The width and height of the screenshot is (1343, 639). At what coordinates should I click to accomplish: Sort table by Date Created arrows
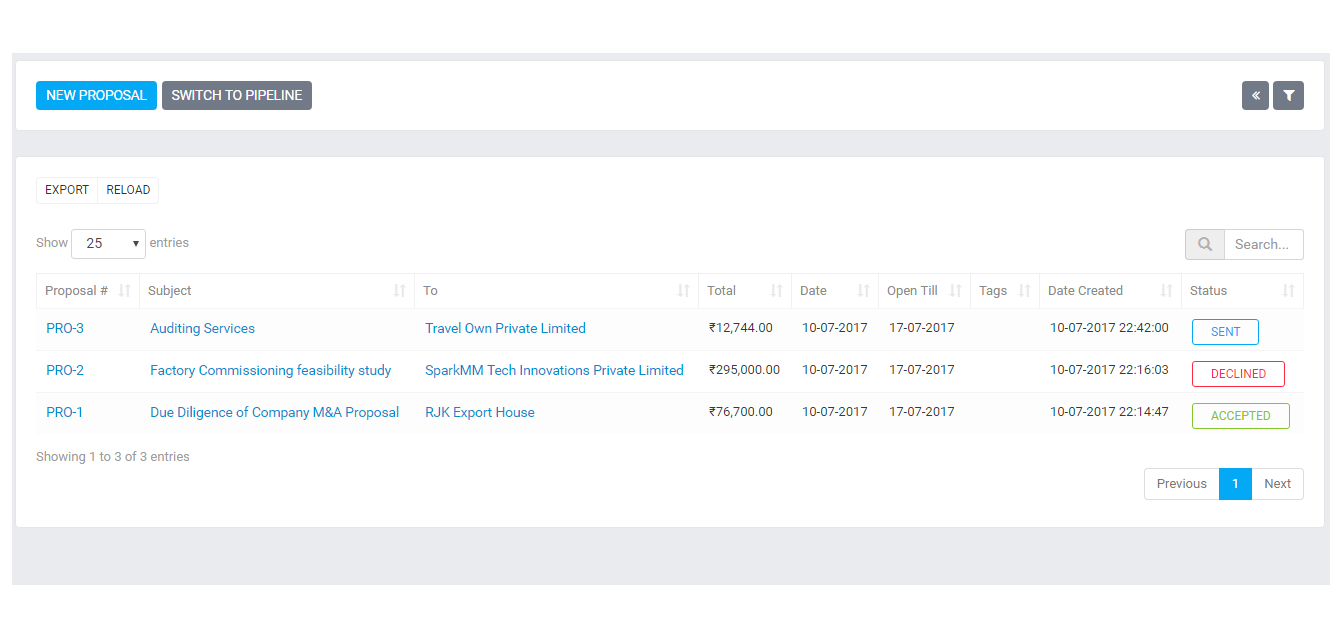tap(1166, 291)
